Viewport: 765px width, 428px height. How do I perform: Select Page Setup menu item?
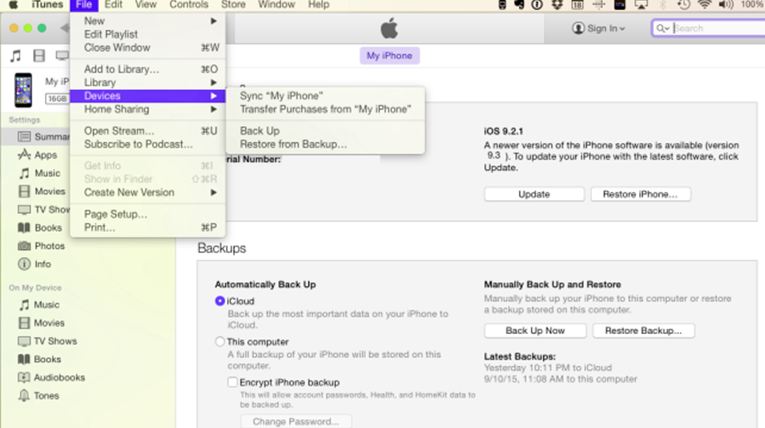point(148,214)
